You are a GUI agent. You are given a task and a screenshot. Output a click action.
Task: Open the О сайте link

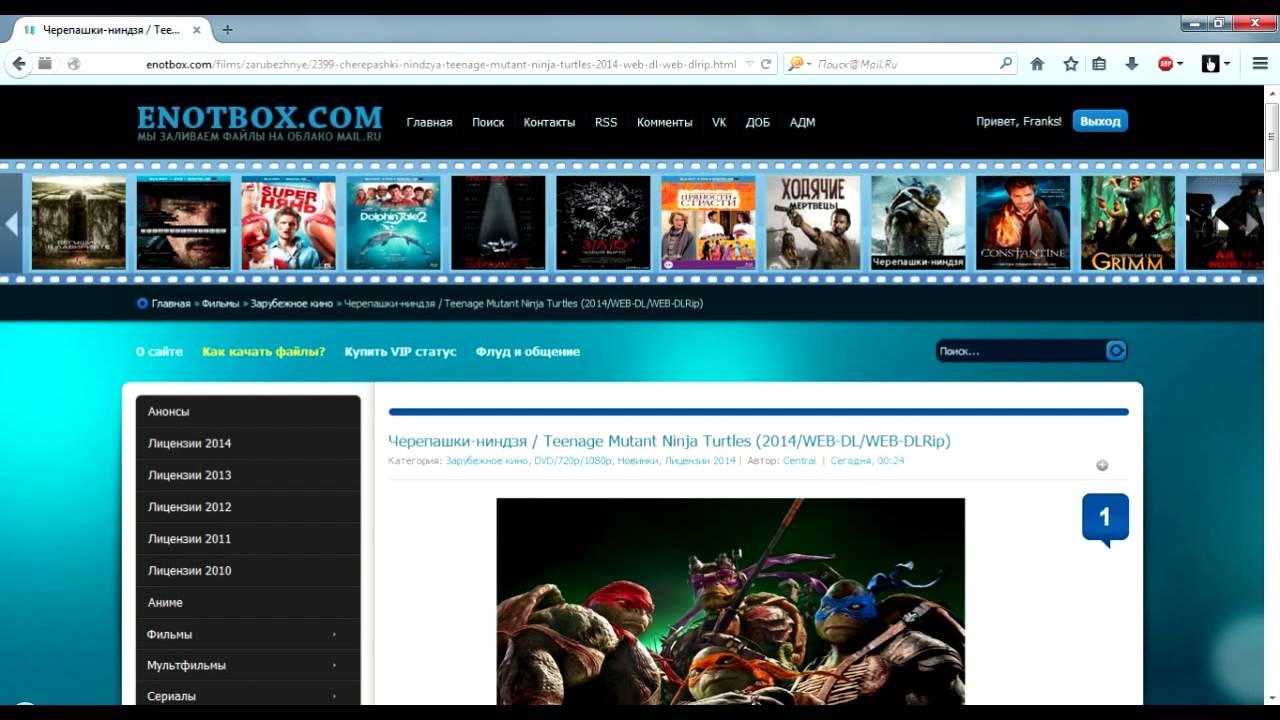tap(159, 351)
